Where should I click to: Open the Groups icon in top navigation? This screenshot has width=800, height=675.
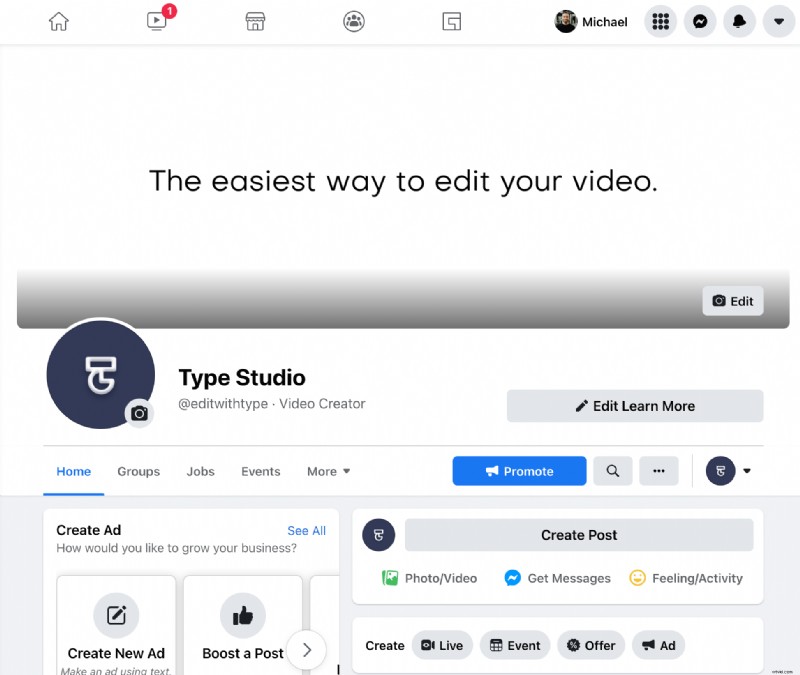tap(354, 21)
